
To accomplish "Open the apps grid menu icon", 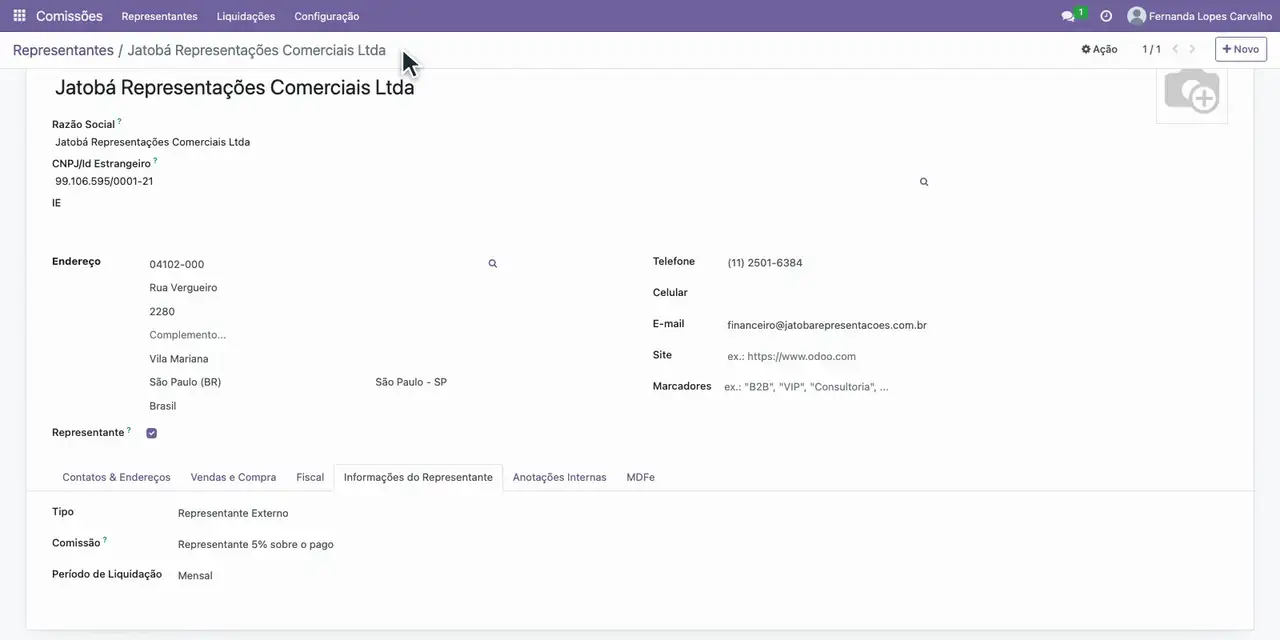I will pyautogui.click(x=19, y=16).
